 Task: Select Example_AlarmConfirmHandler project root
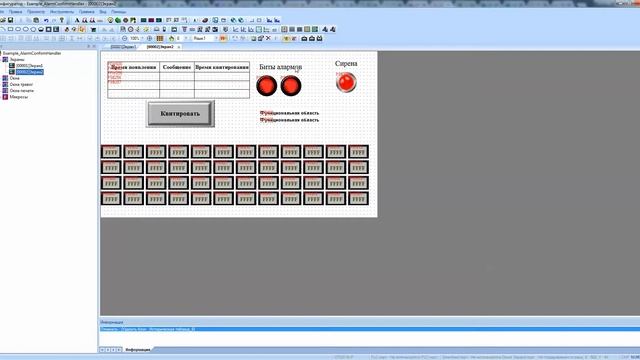click(32, 53)
